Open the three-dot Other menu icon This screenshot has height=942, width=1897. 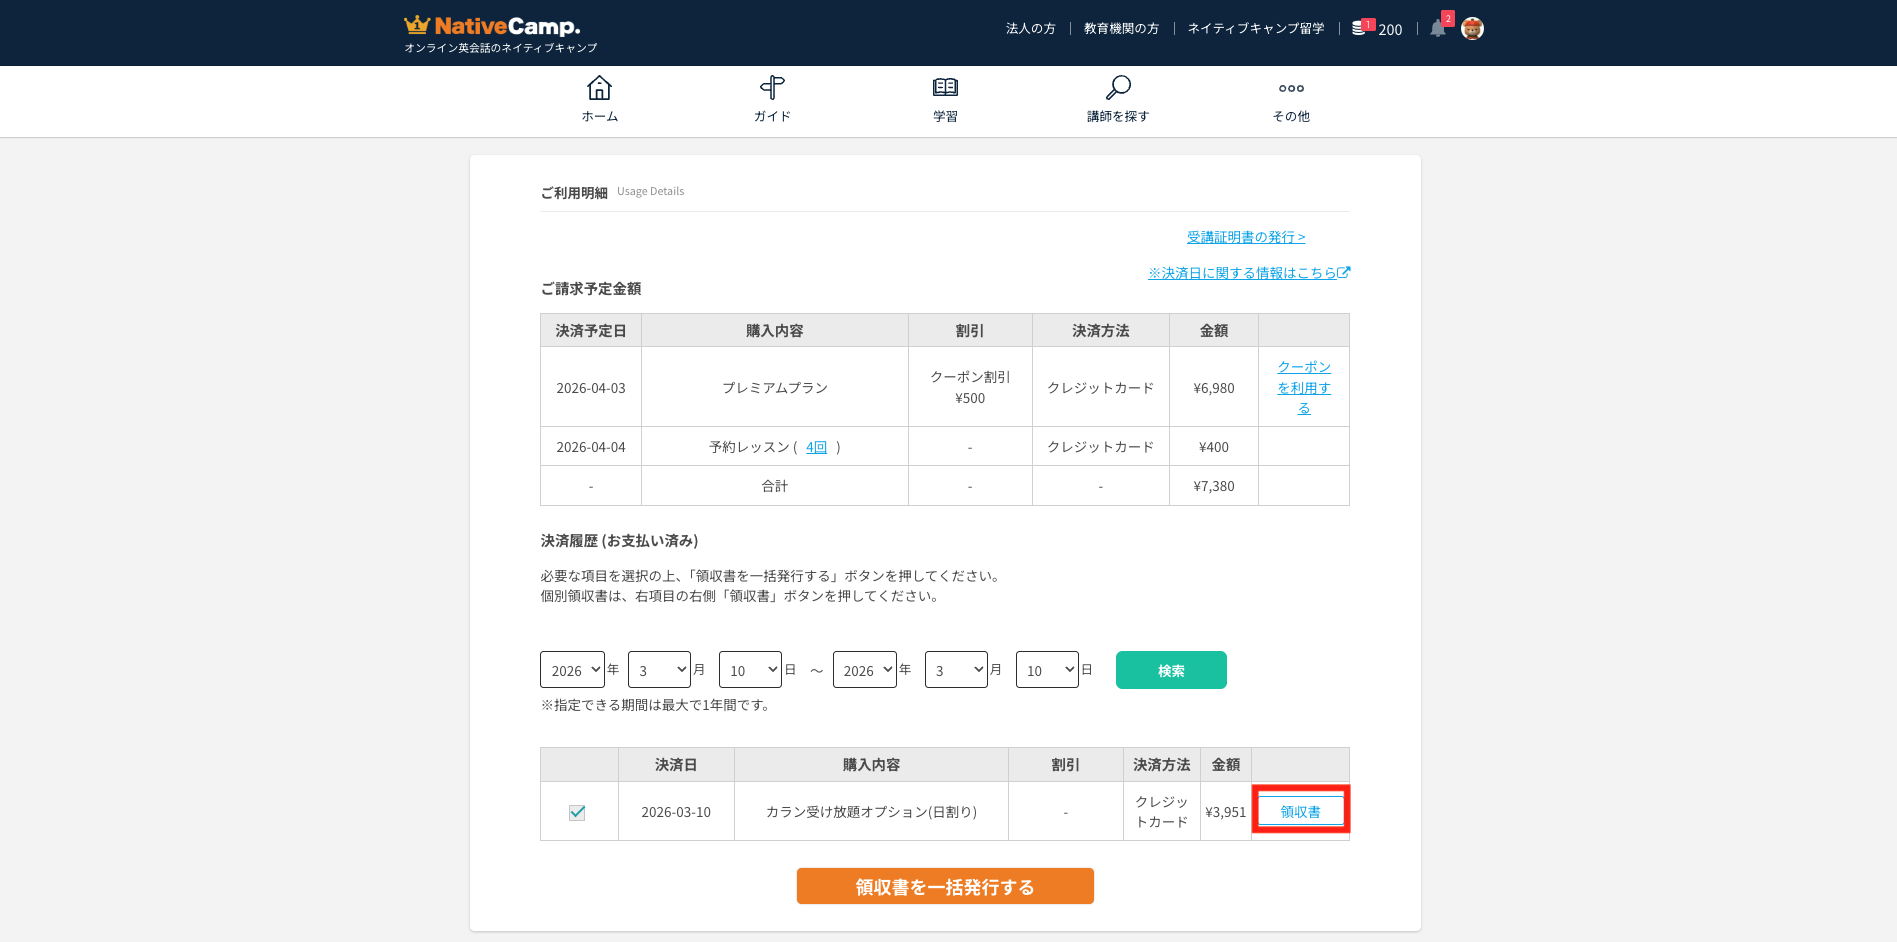tap(1291, 88)
